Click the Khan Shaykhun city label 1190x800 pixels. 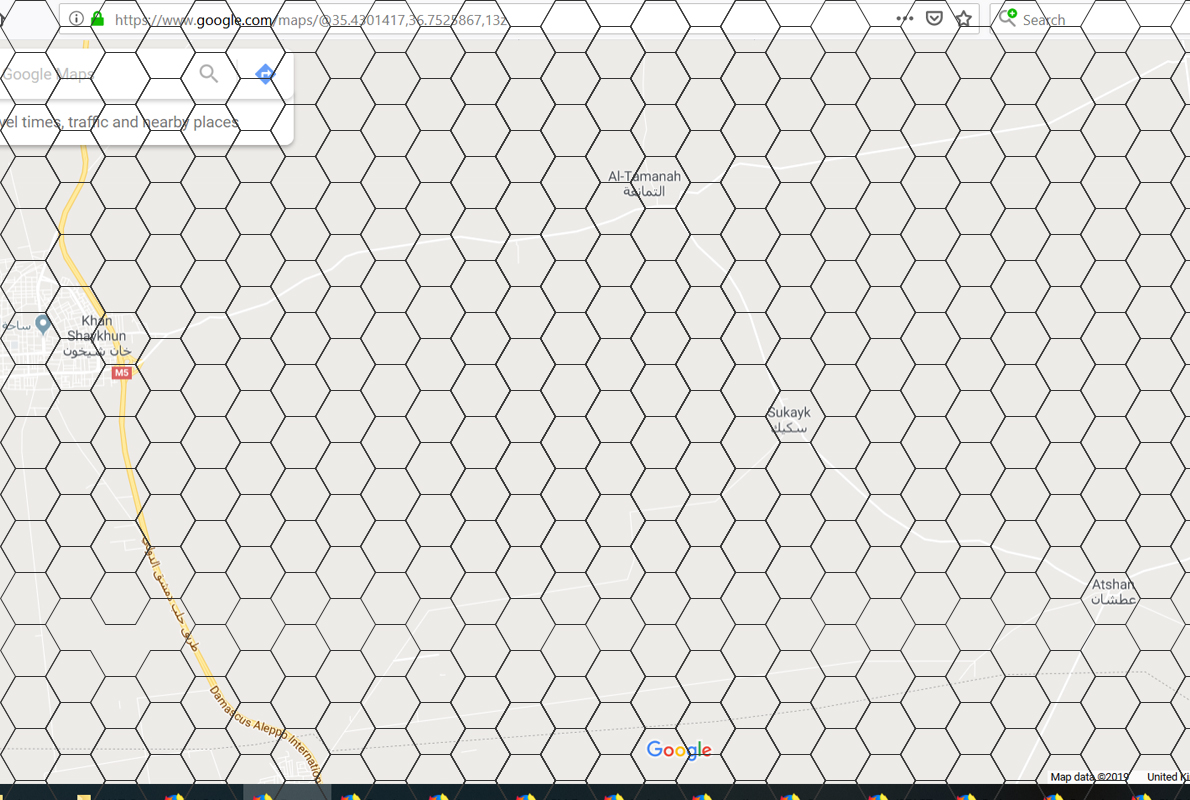[96, 335]
